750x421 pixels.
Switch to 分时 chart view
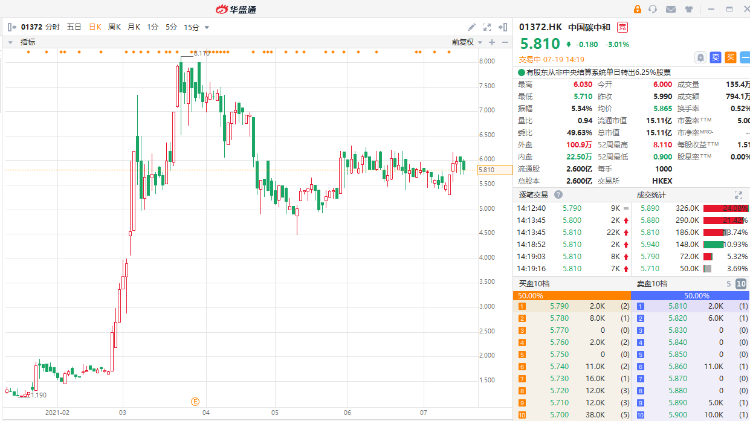pyautogui.click(x=53, y=27)
